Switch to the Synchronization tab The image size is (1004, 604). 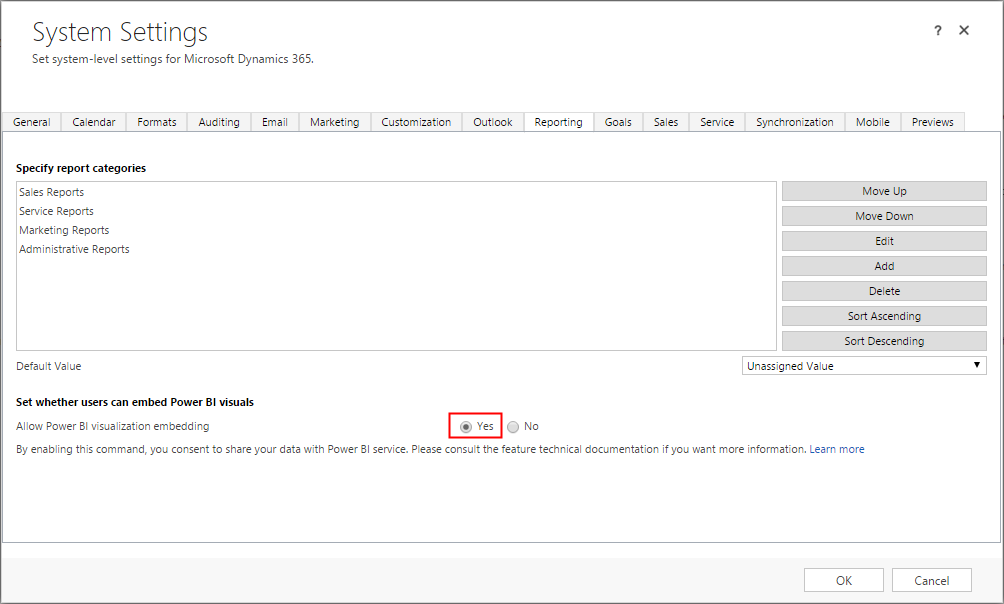794,121
